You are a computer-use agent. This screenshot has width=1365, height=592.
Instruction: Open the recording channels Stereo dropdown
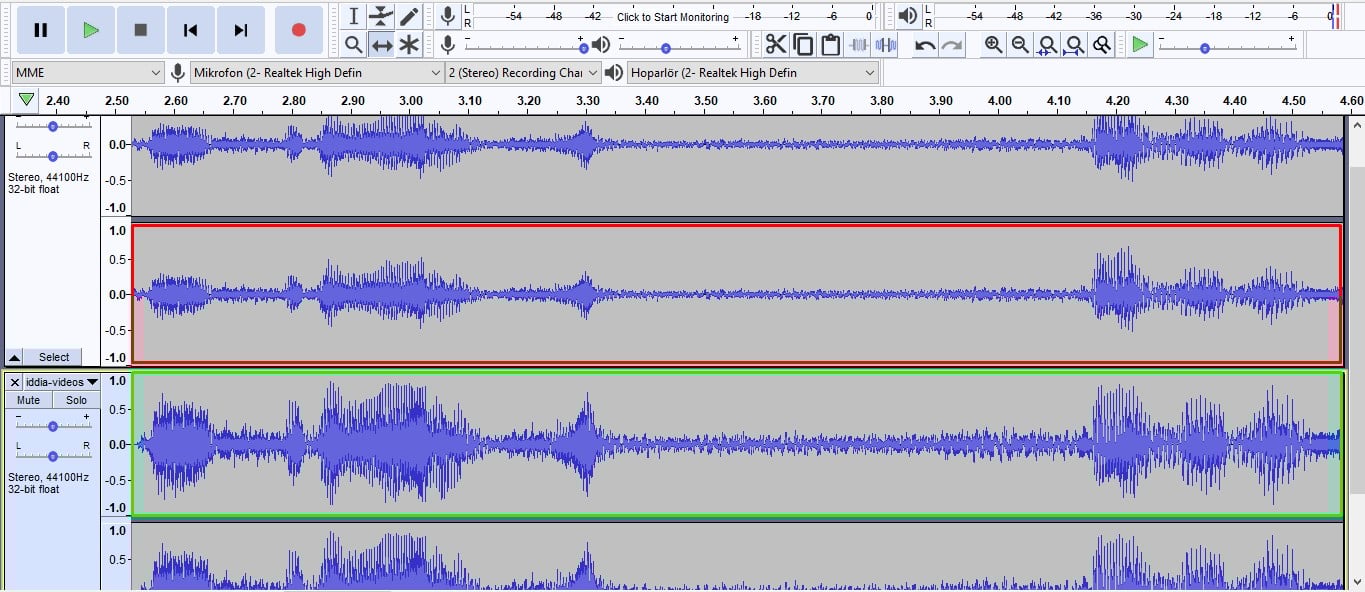[523, 73]
